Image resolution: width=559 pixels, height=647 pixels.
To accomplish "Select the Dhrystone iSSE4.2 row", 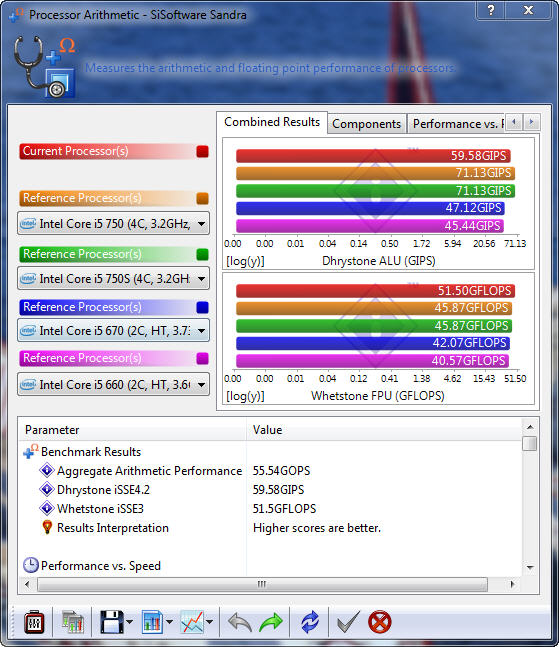I will coord(270,489).
